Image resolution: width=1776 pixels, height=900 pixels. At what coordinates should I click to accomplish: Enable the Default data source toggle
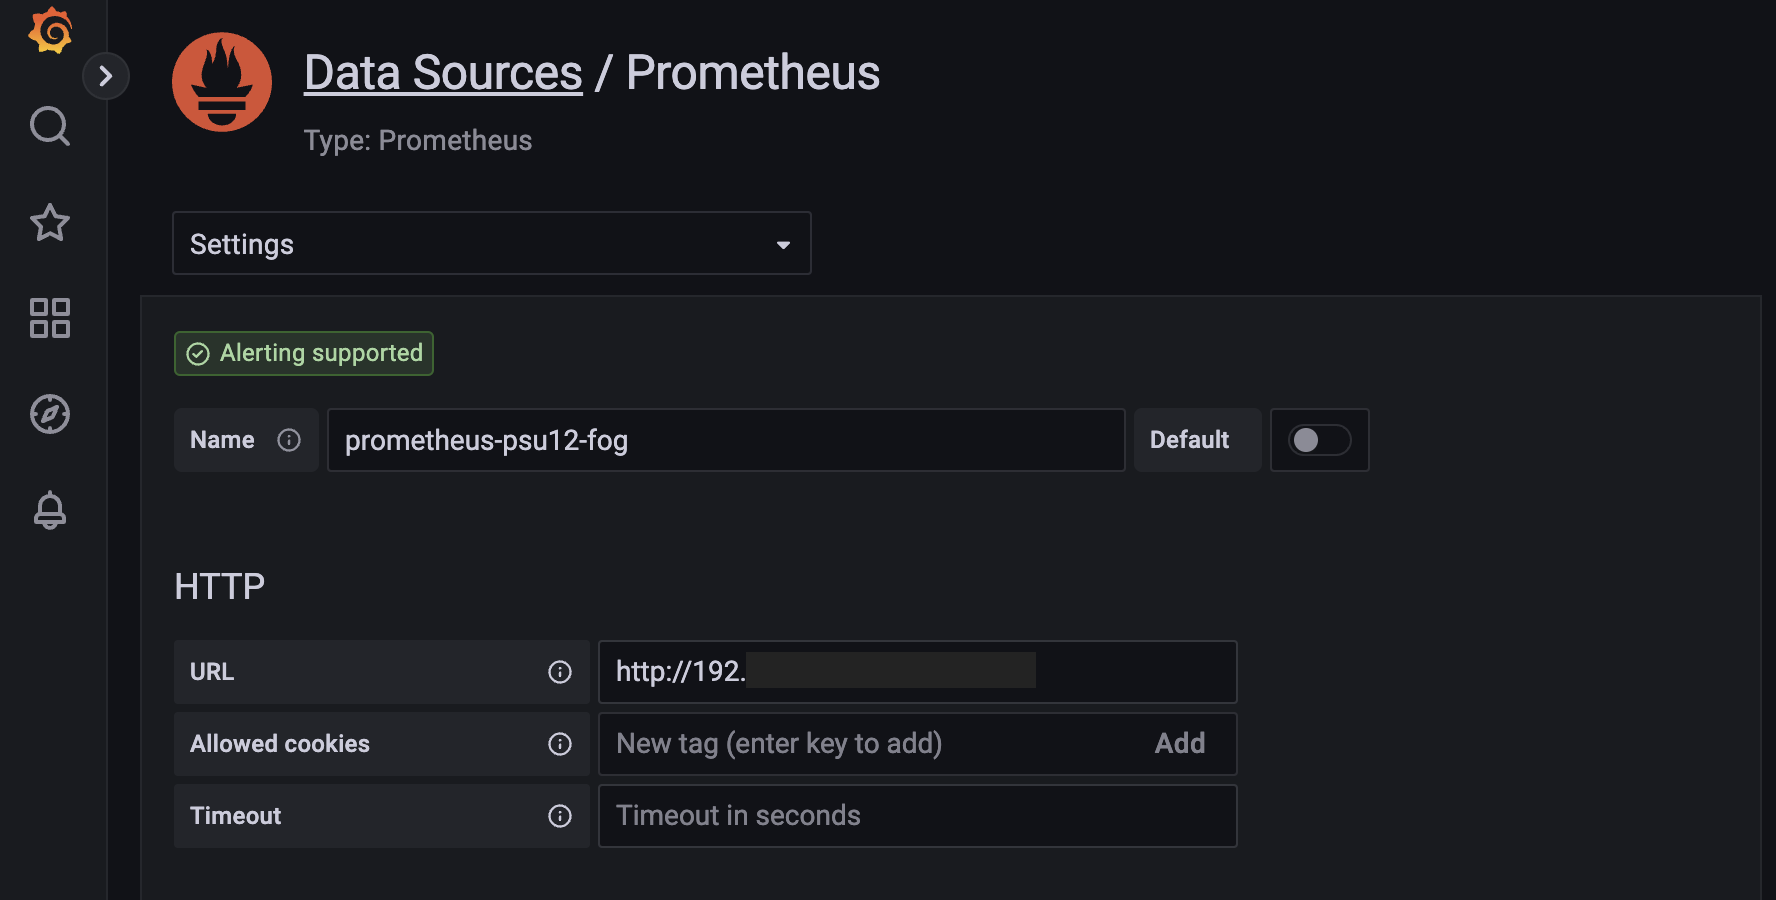1319,440
